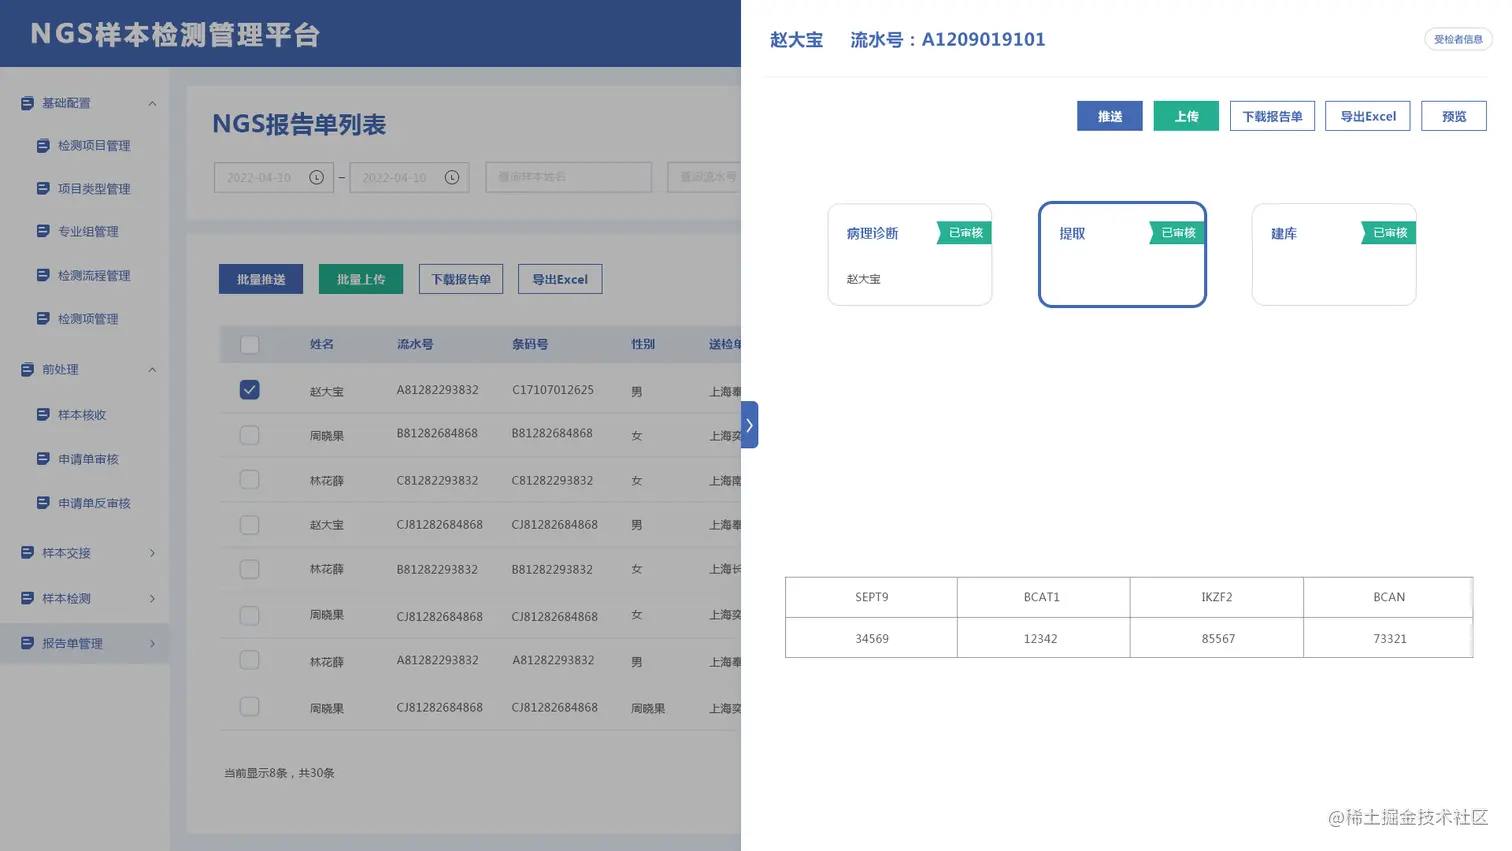This screenshot has width=1512, height=851.
Task: Click the sample name search input field
Action: (568, 177)
